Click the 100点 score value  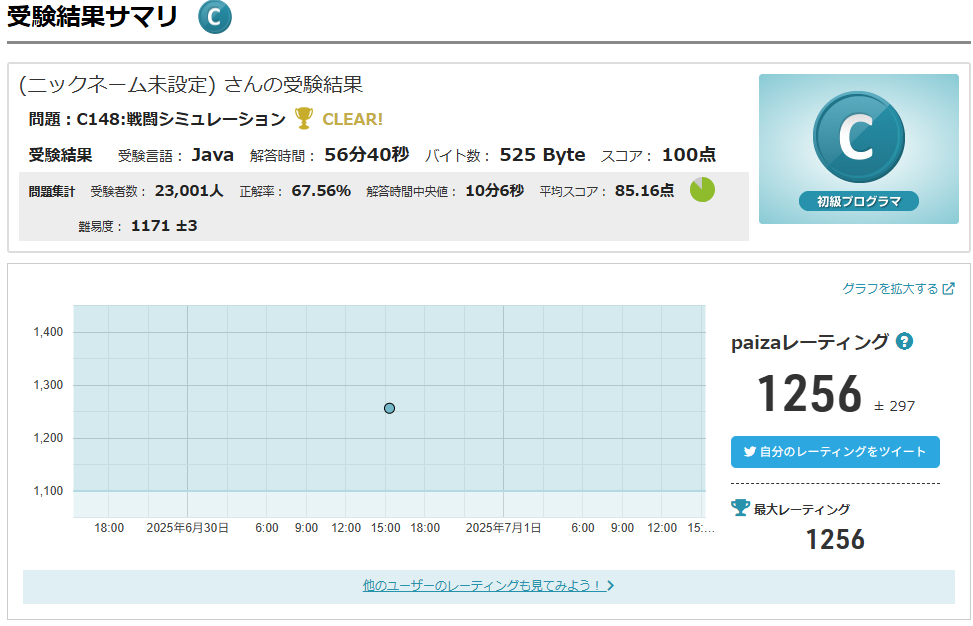[688, 155]
